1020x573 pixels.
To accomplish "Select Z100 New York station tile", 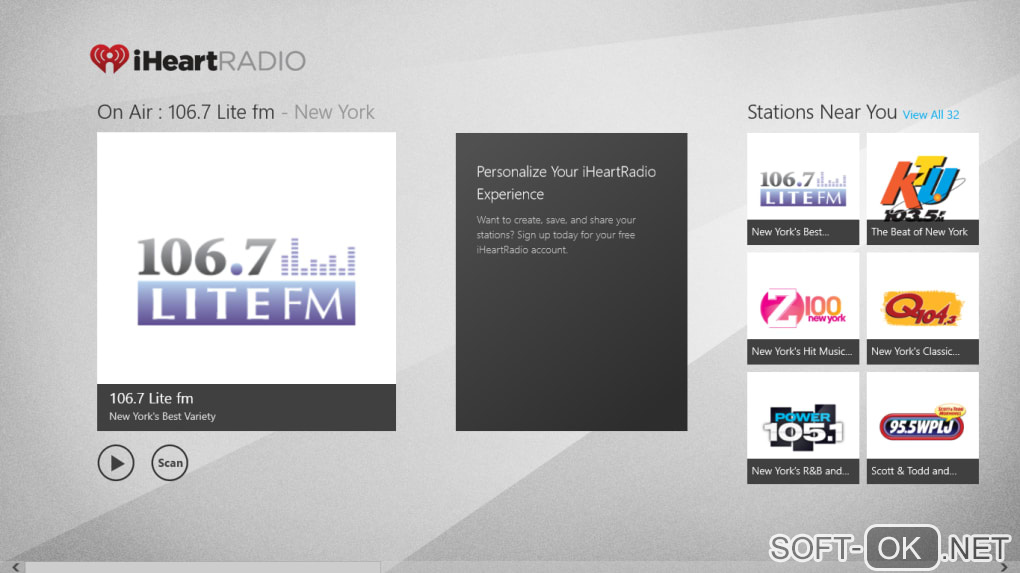I will (x=803, y=308).
